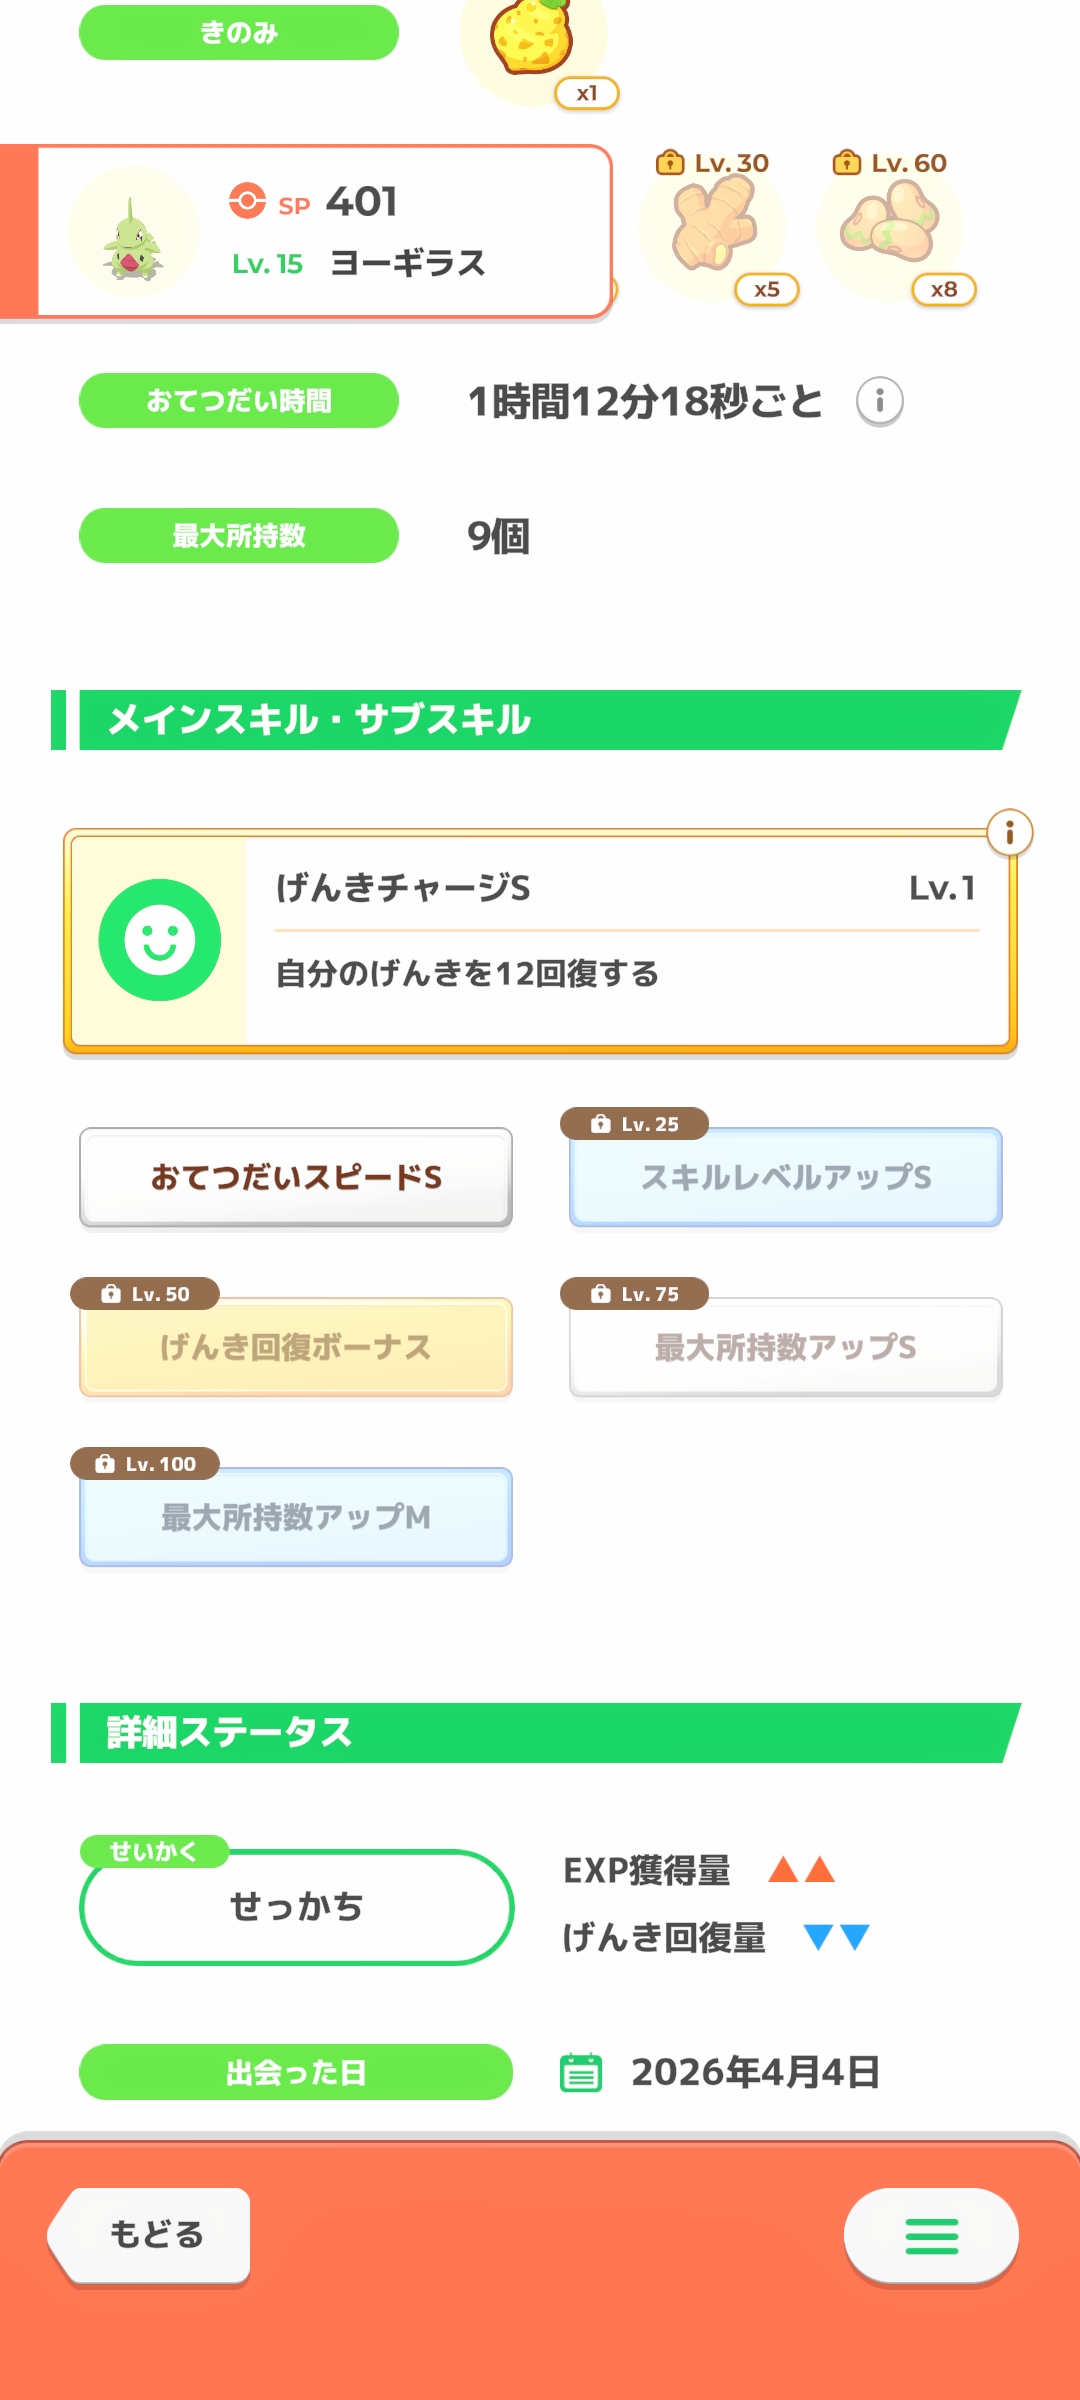Tap the 最大所持数 green label
1080x2400 pixels.
tap(239, 536)
